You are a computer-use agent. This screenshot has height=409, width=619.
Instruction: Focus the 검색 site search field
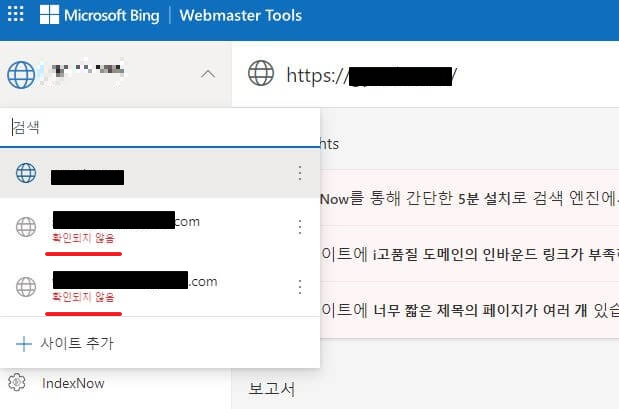pyautogui.click(x=160, y=128)
